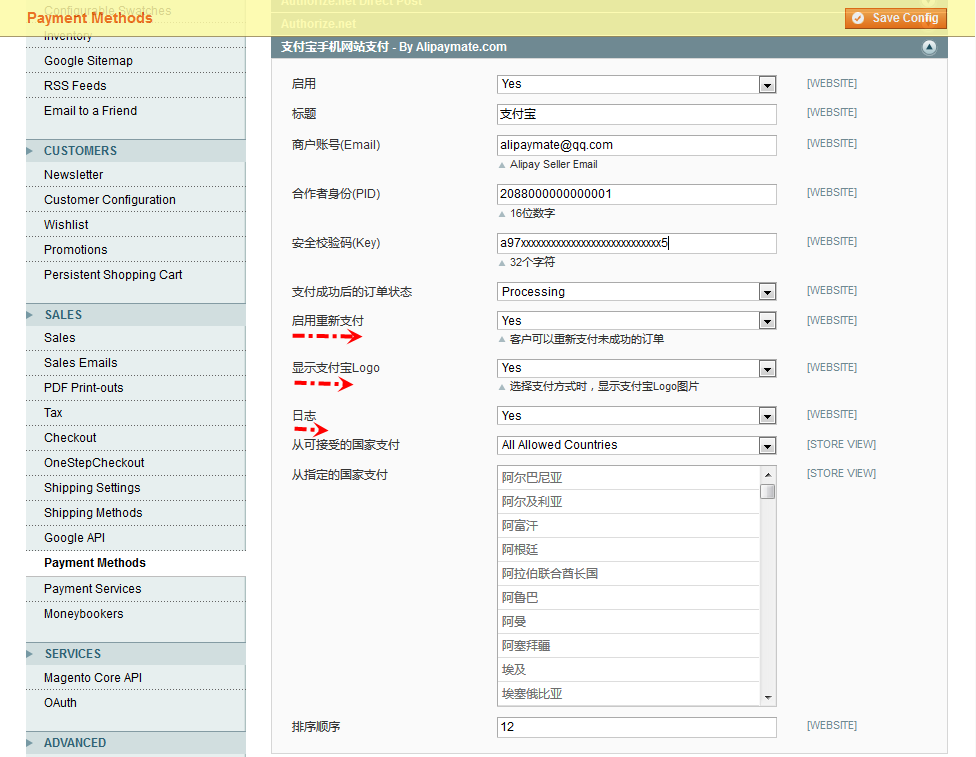976x757 pixels.
Task: Click the 排序顺序 sort order field
Action: click(636, 727)
